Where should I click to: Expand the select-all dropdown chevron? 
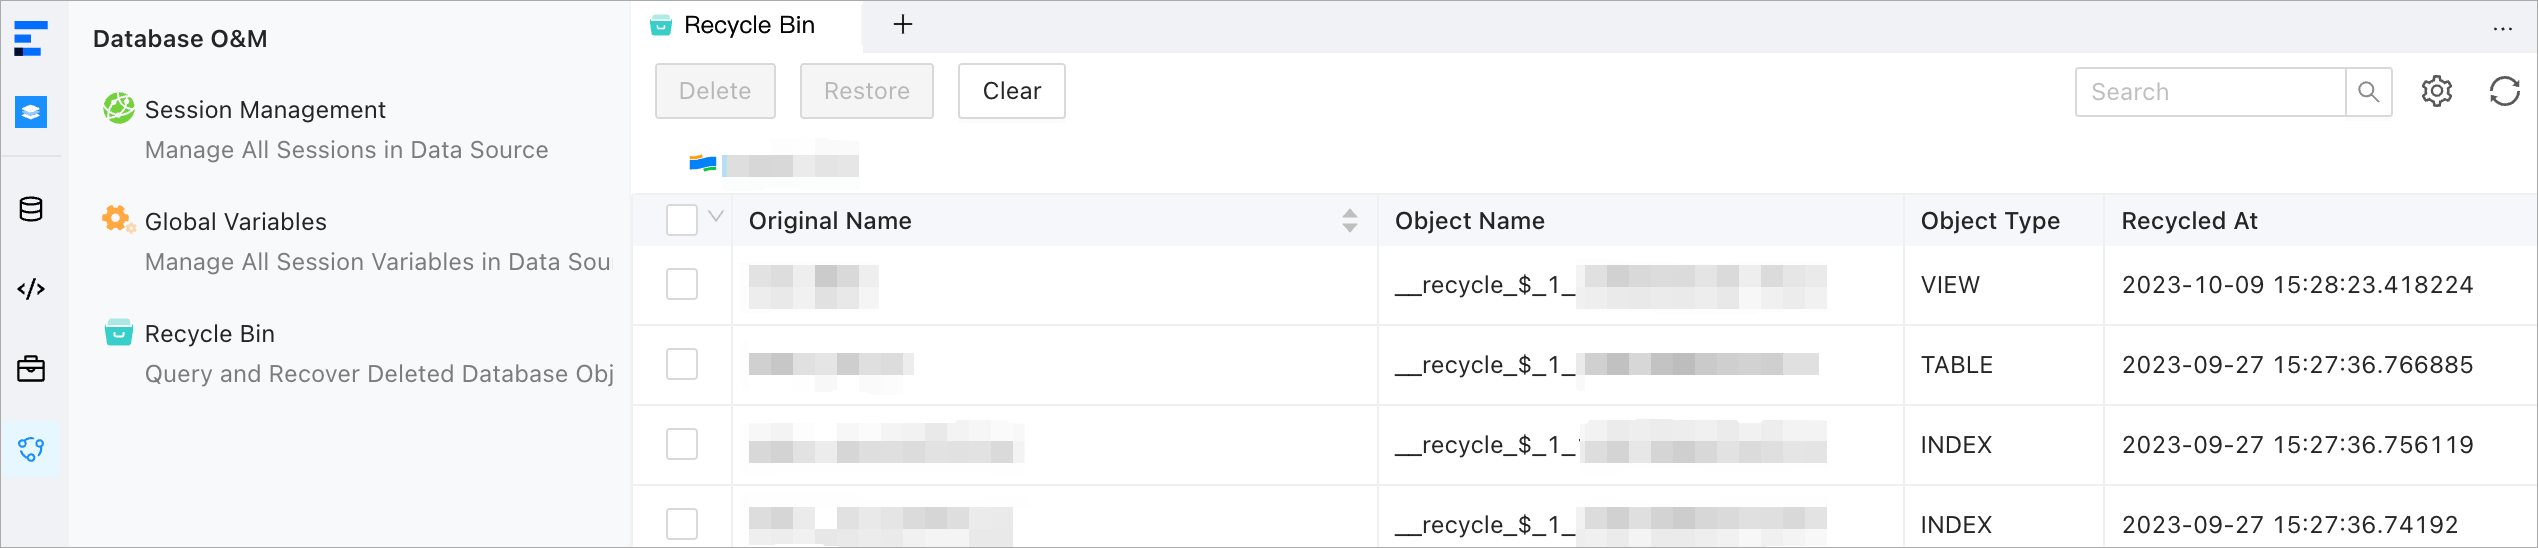pos(716,216)
